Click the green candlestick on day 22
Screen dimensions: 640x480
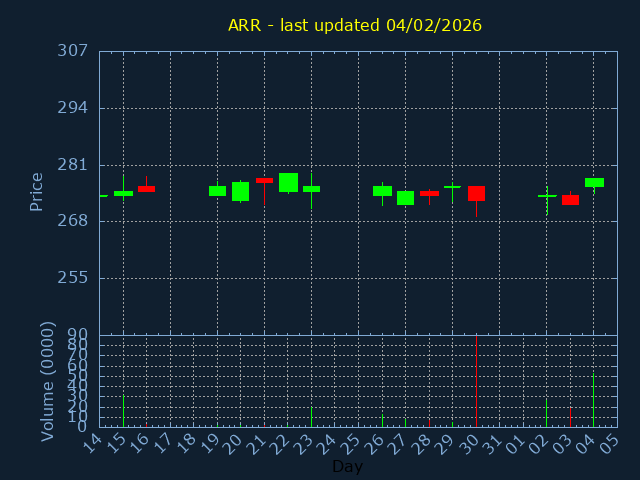pos(288,182)
